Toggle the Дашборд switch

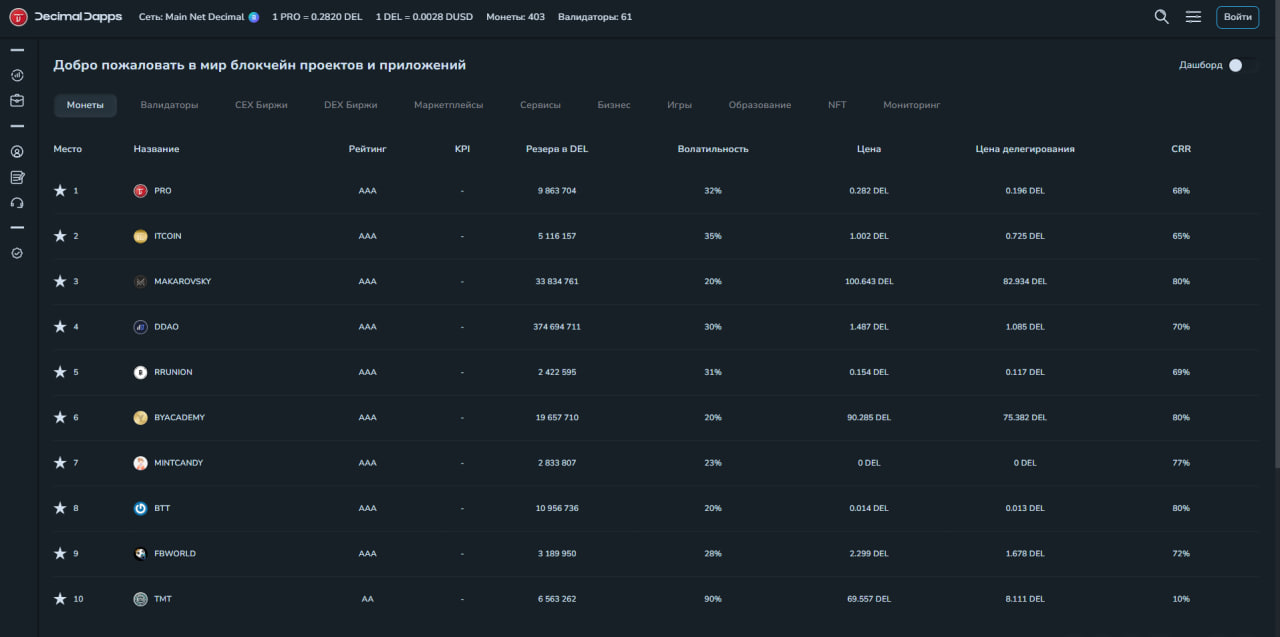(x=1243, y=65)
